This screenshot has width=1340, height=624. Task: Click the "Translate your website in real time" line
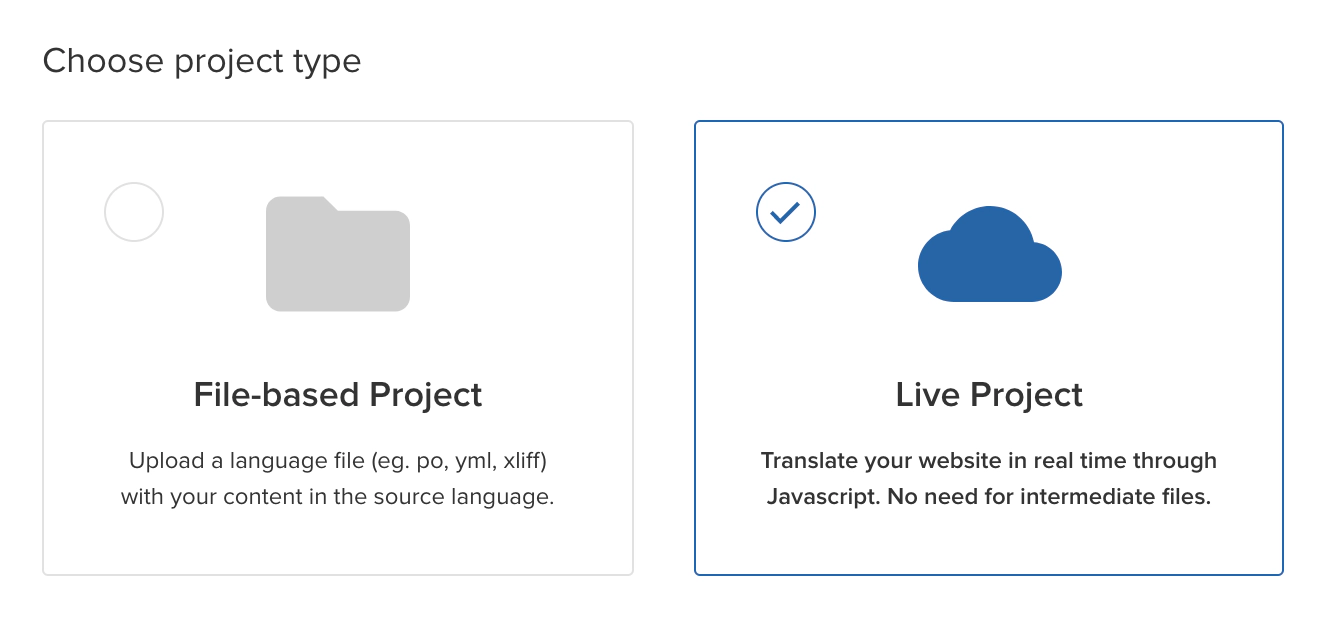[989, 461]
